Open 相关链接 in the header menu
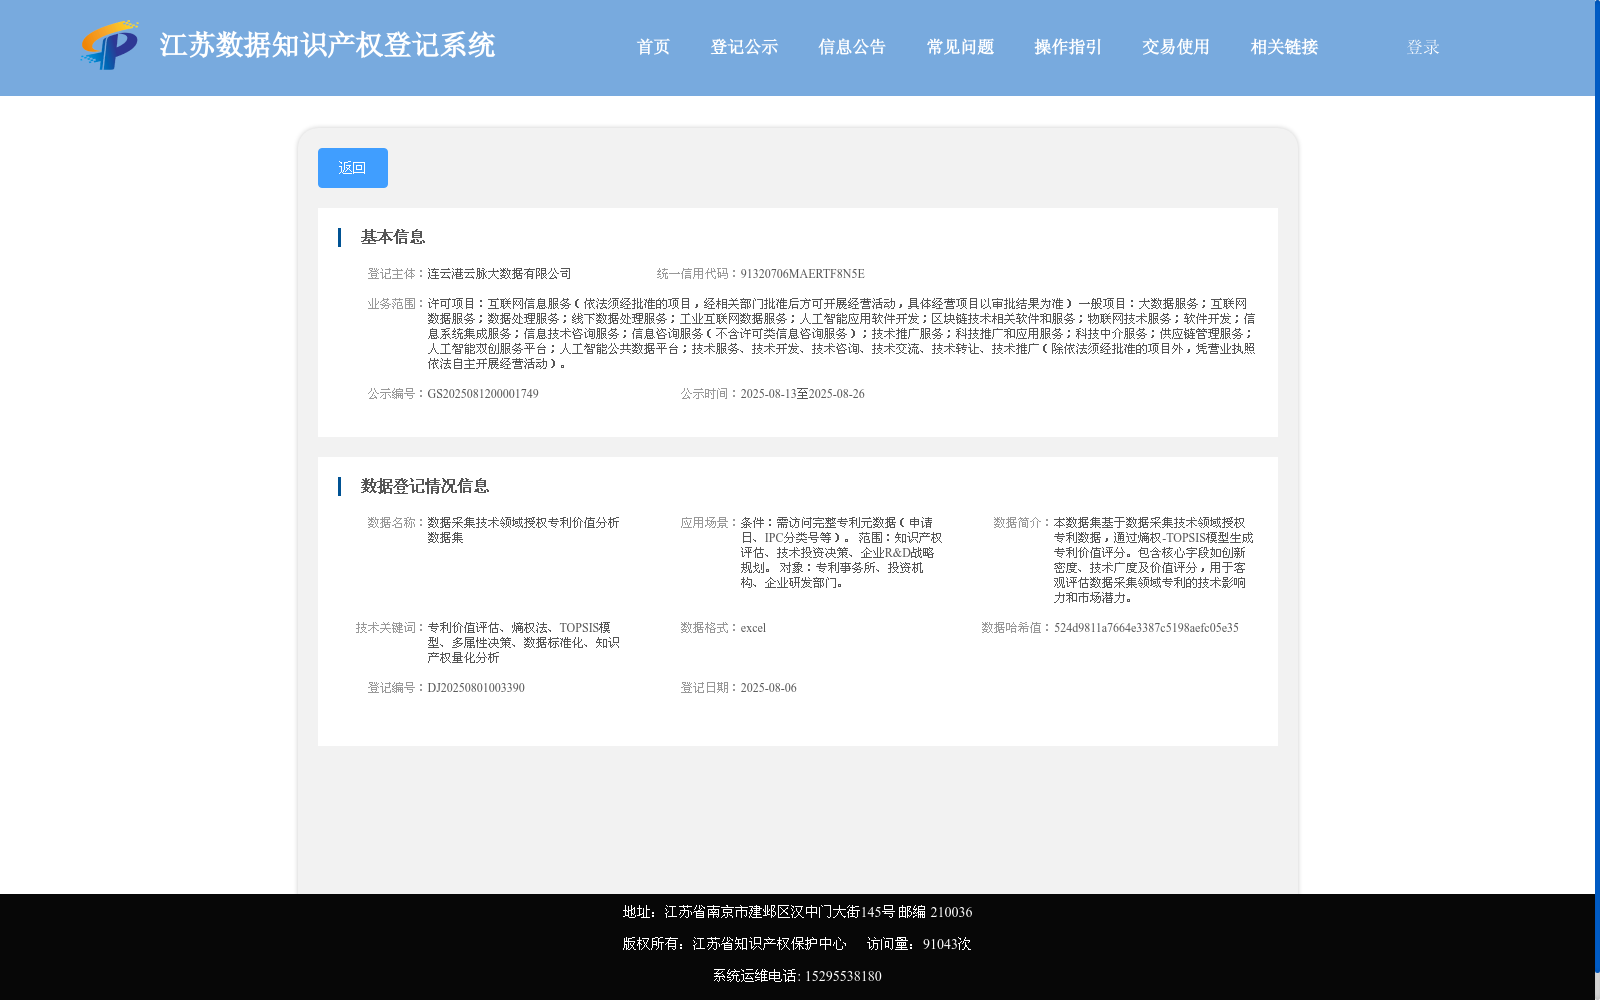 coord(1284,47)
